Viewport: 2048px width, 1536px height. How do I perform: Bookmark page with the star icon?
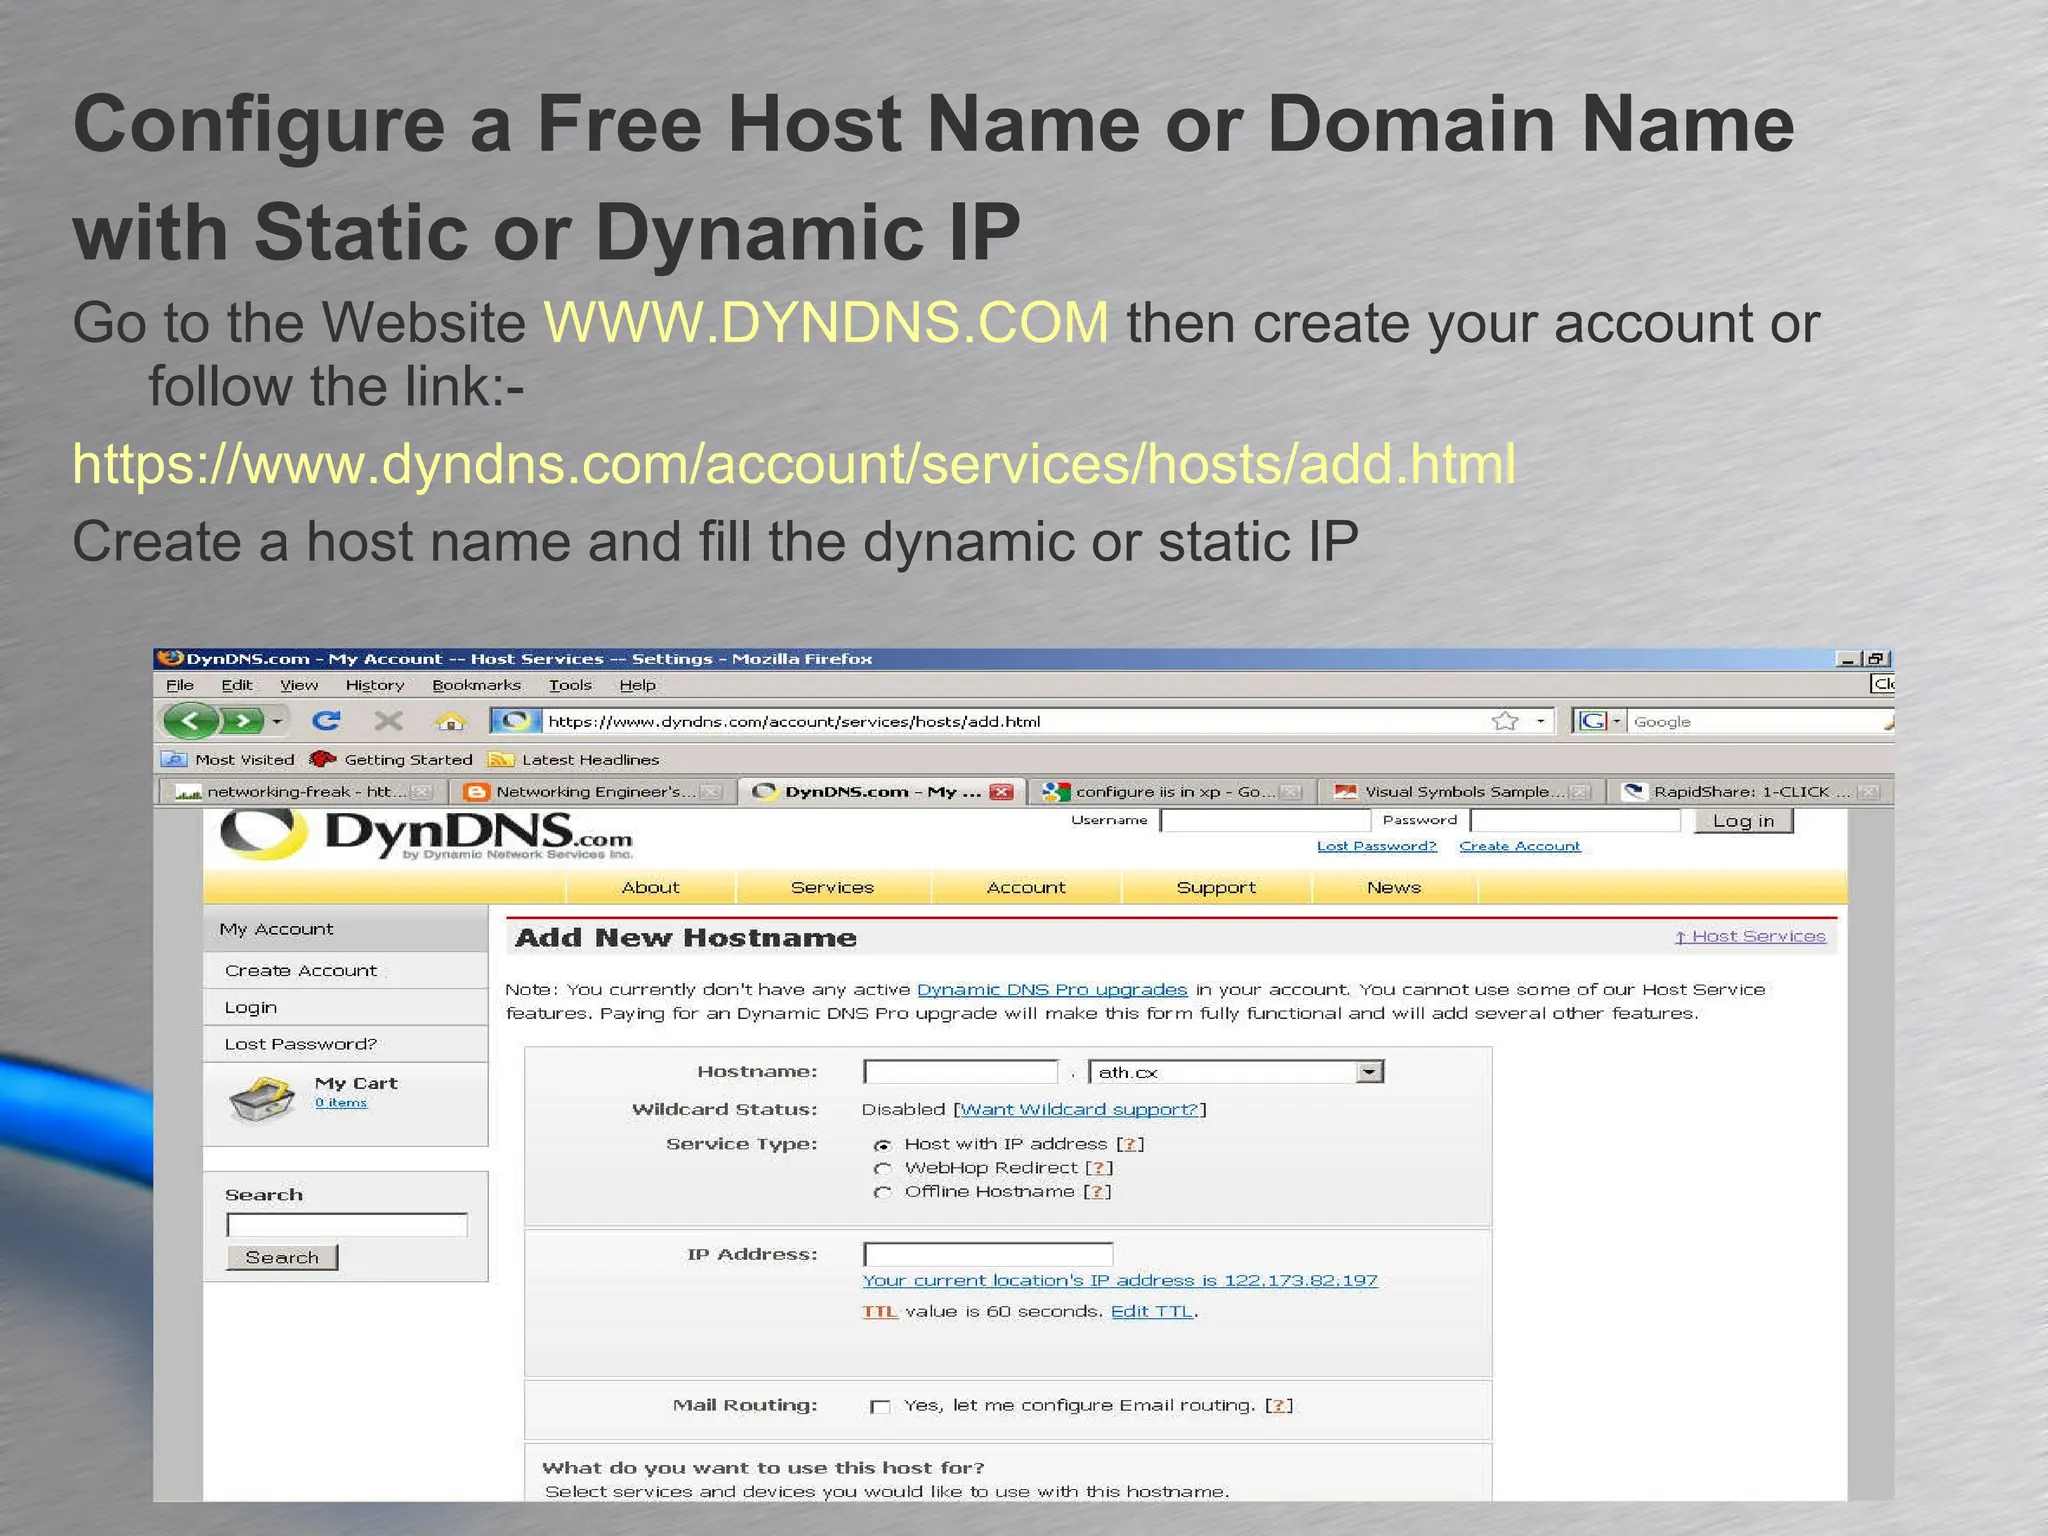[x=1504, y=721]
